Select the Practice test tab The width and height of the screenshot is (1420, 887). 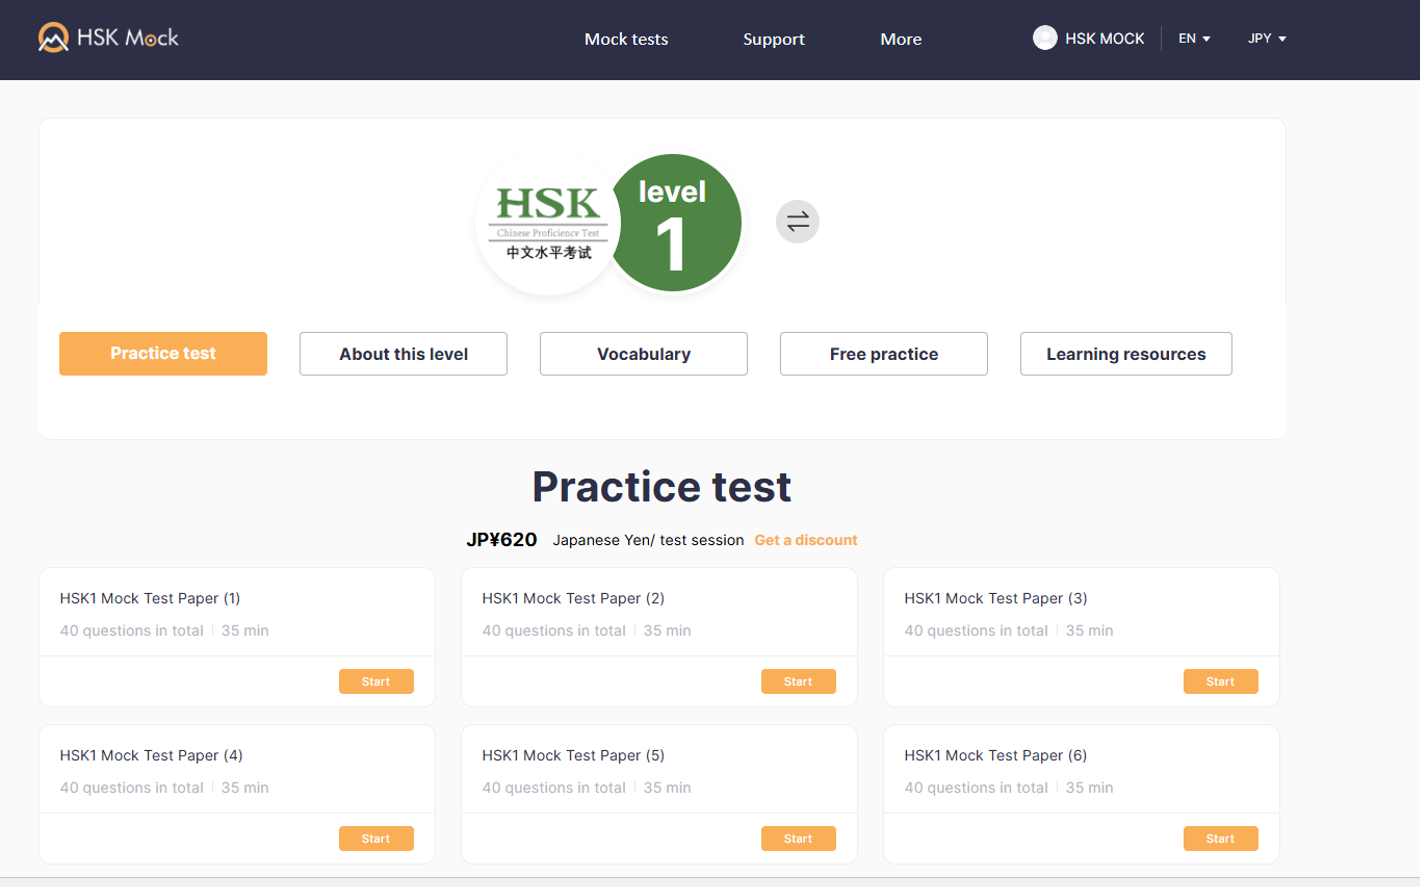[x=163, y=354]
